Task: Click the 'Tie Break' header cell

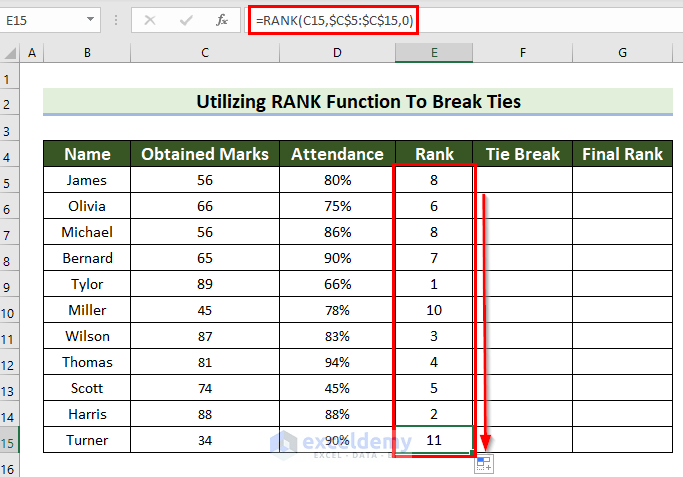Action: [x=523, y=154]
